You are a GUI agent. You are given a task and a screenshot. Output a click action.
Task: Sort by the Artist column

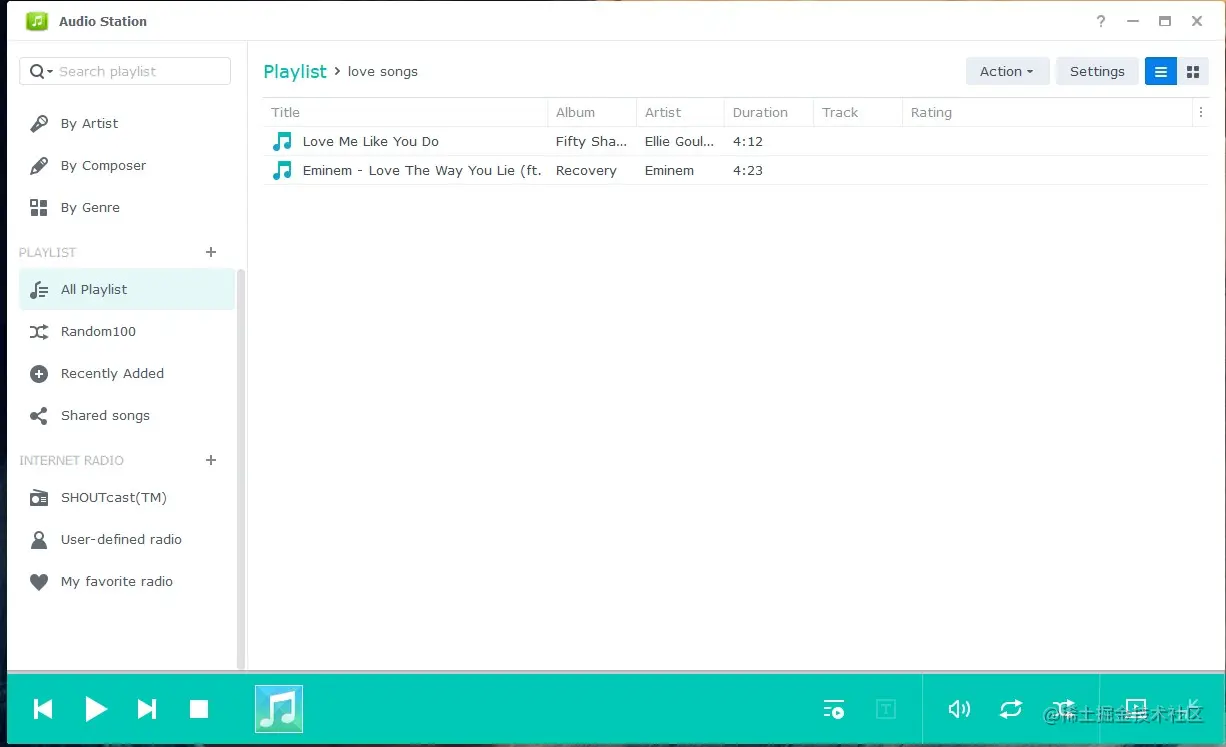[x=680, y=112]
